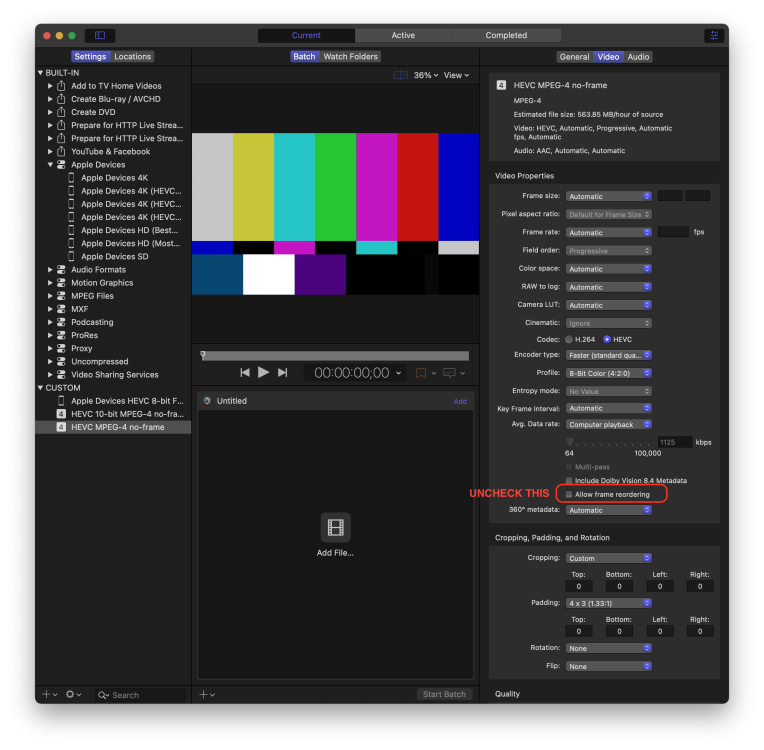Expand the MPEG Files group
This screenshot has height=750, width=764.
[x=50, y=296]
